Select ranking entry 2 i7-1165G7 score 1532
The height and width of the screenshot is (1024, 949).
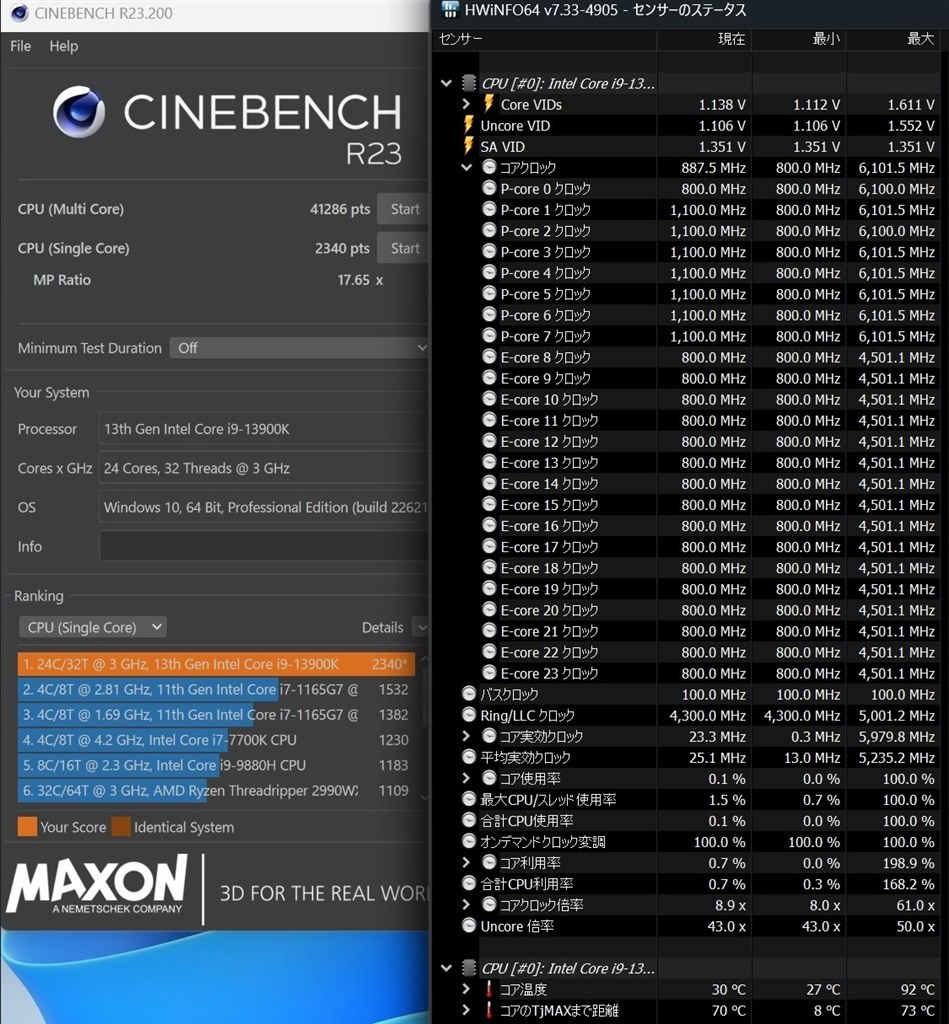tap(216, 689)
